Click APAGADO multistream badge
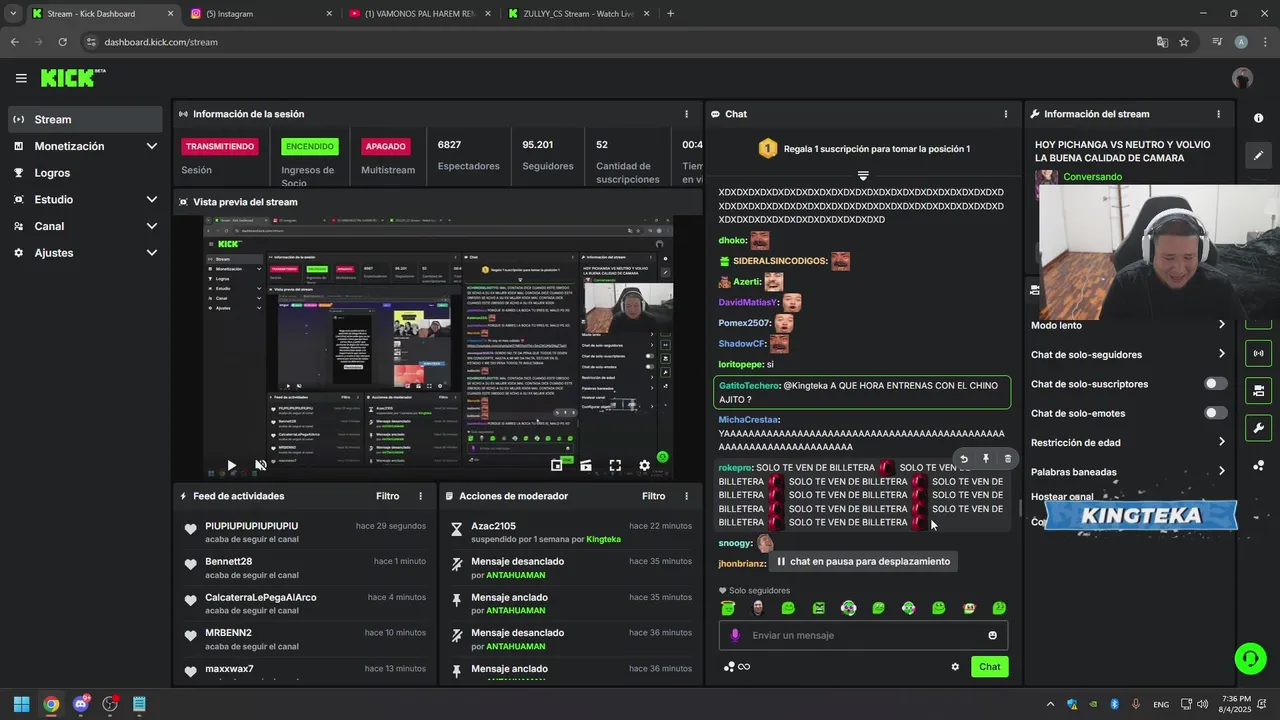This screenshot has width=1280, height=720. click(x=385, y=146)
